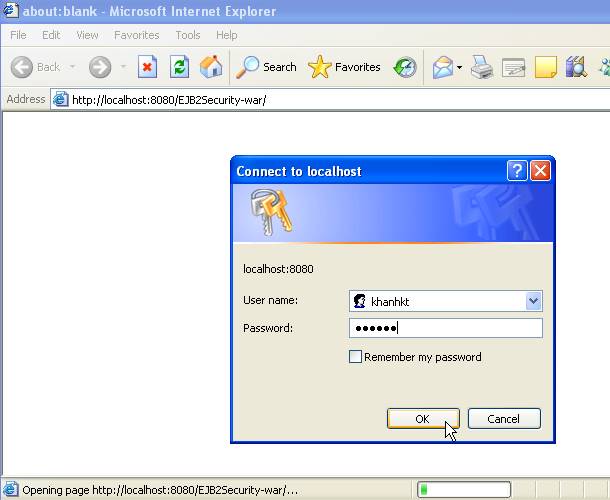Close the Connect to localhost dialog

click(540, 170)
